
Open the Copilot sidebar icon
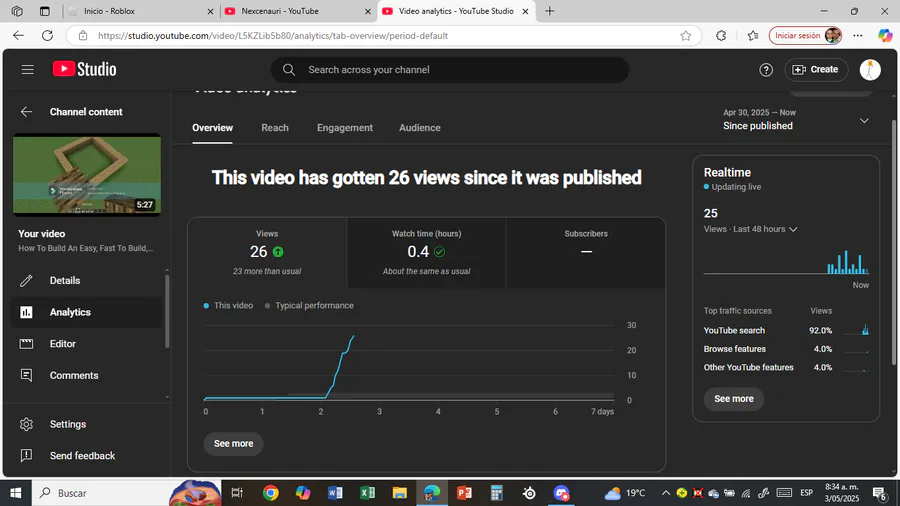[x=885, y=36]
